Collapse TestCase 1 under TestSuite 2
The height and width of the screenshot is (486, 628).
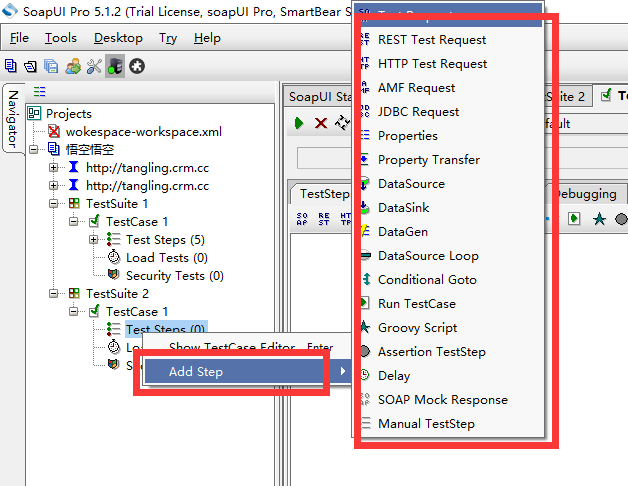pyautogui.click(x=74, y=312)
